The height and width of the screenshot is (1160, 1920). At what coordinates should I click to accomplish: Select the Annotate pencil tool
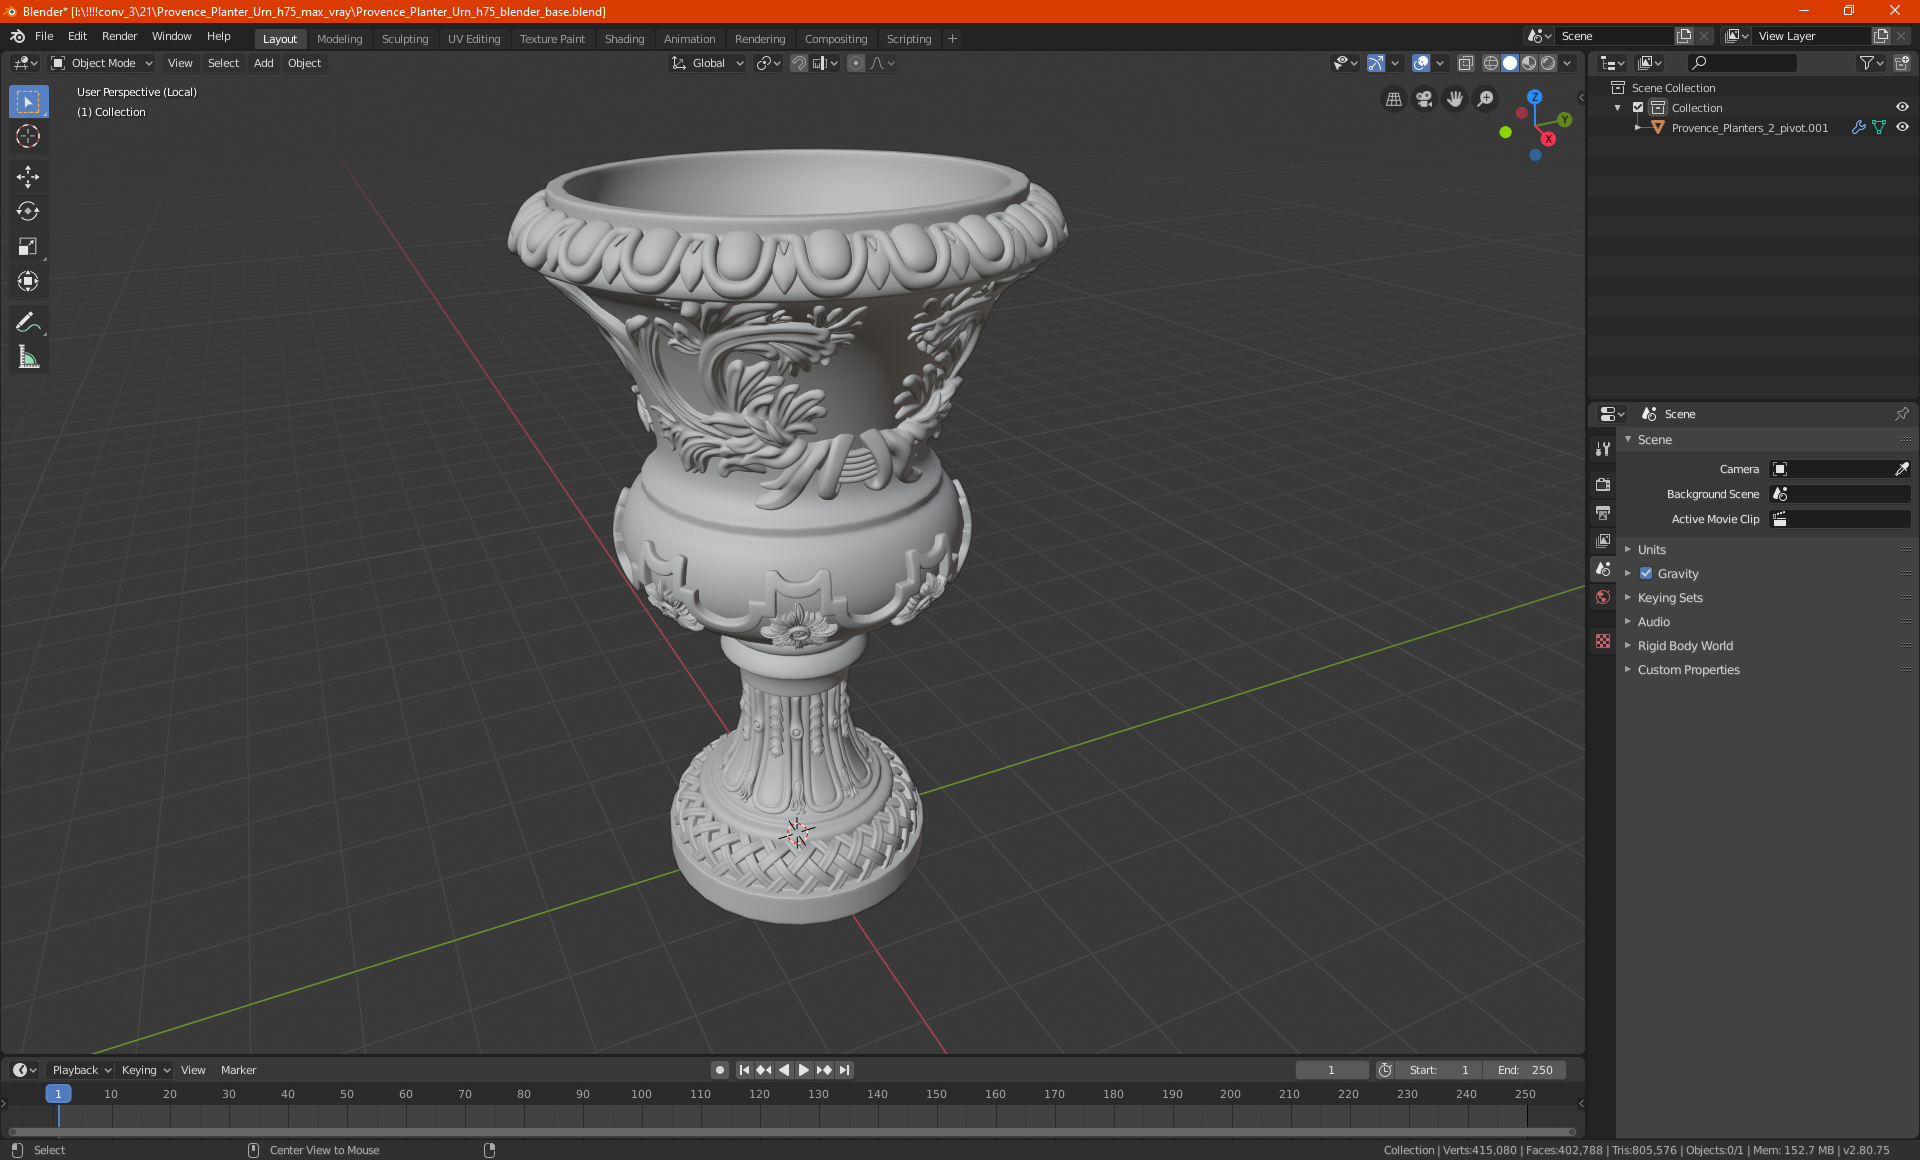click(28, 322)
